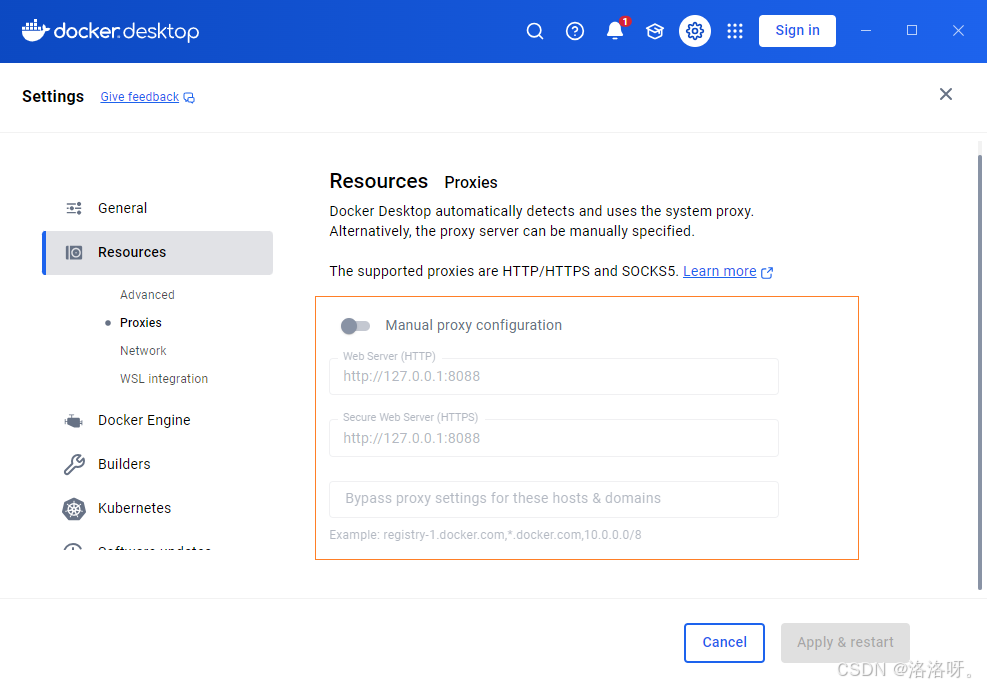Click Apply & restart button
The height and width of the screenshot is (687, 987).
[x=845, y=642]
